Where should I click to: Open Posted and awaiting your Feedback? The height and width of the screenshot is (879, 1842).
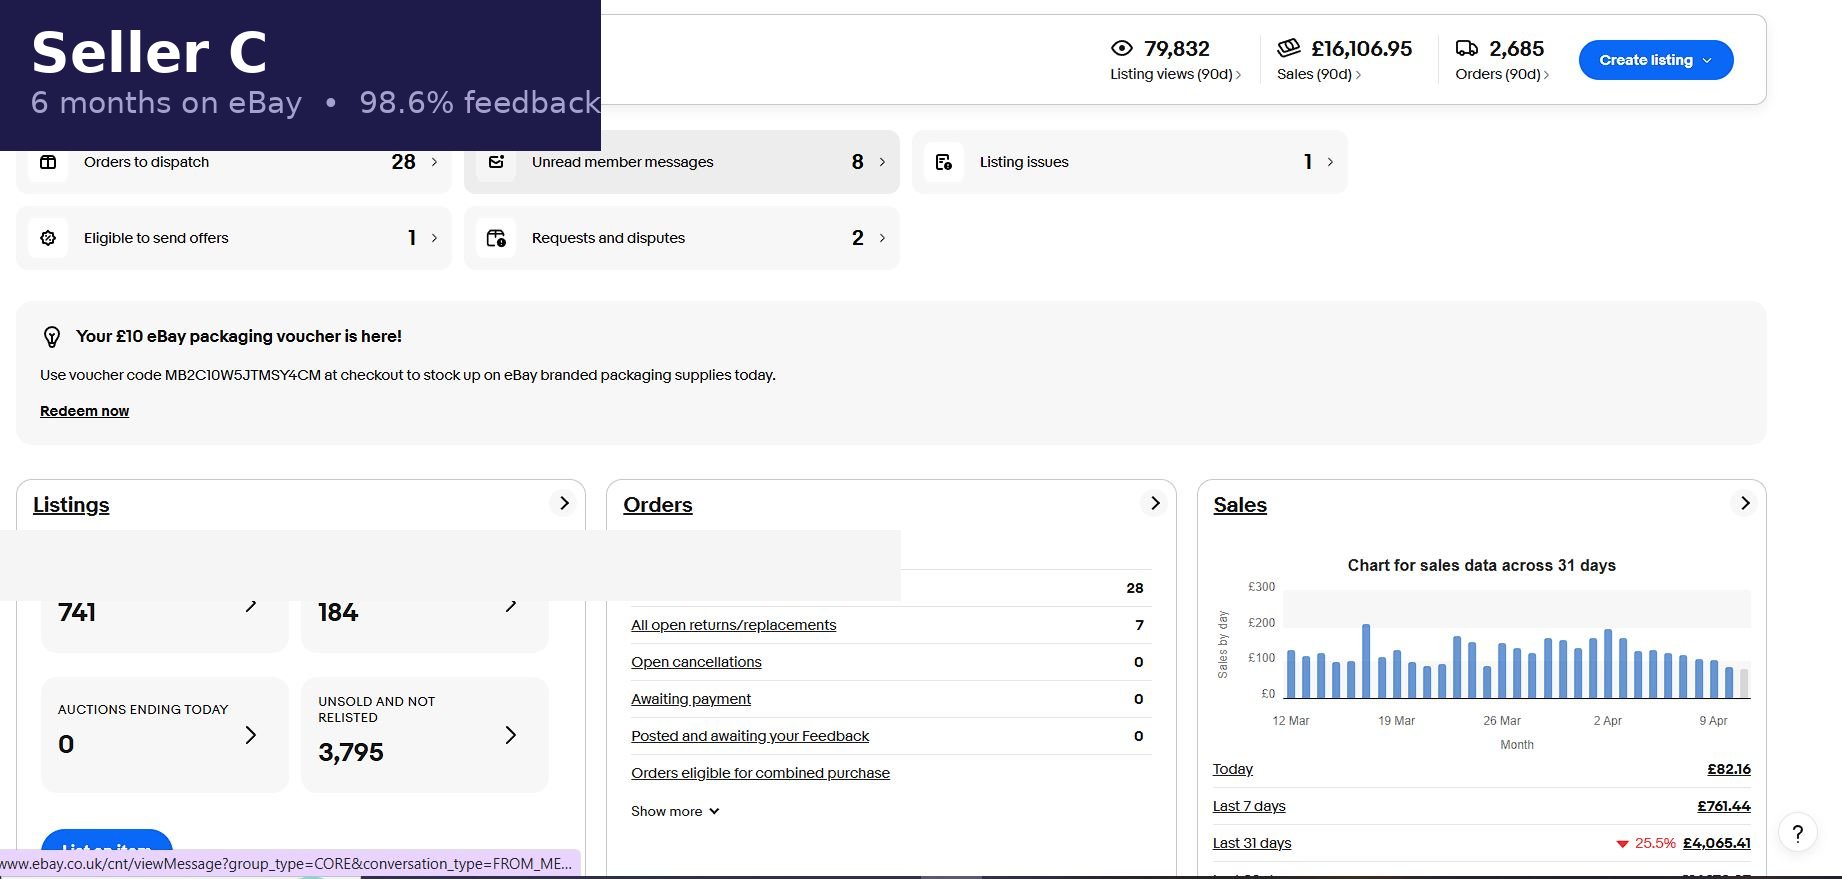[750, 736]
